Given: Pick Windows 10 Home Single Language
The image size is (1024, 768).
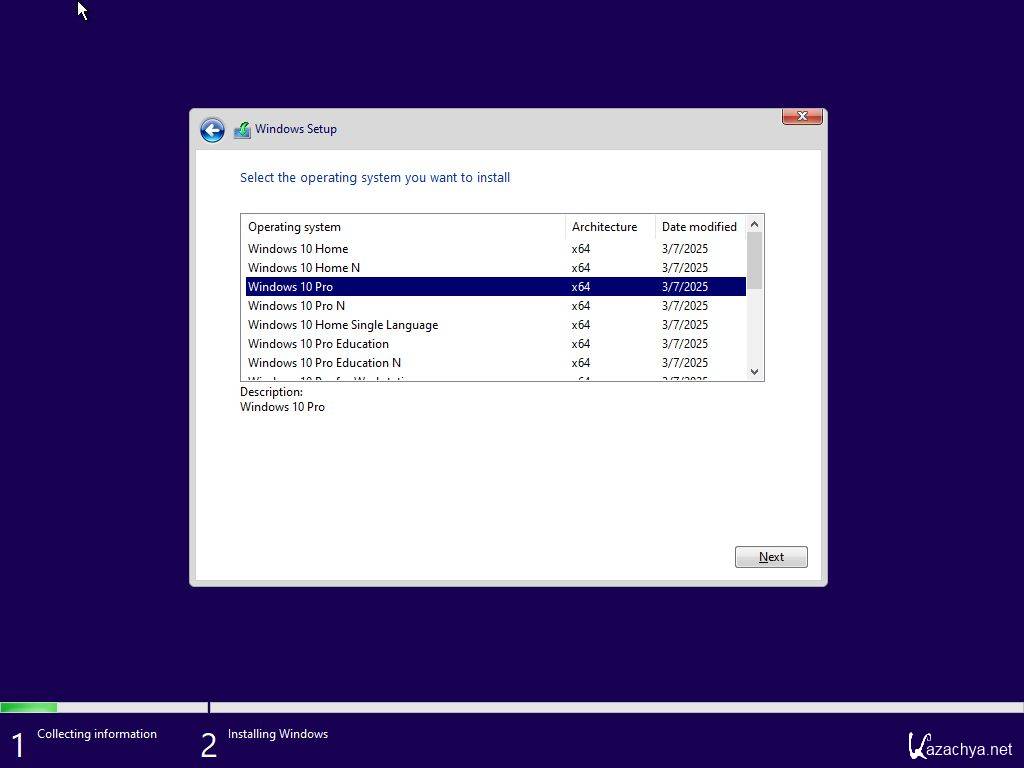Looking at the screenshot, I should coord(343,325).
